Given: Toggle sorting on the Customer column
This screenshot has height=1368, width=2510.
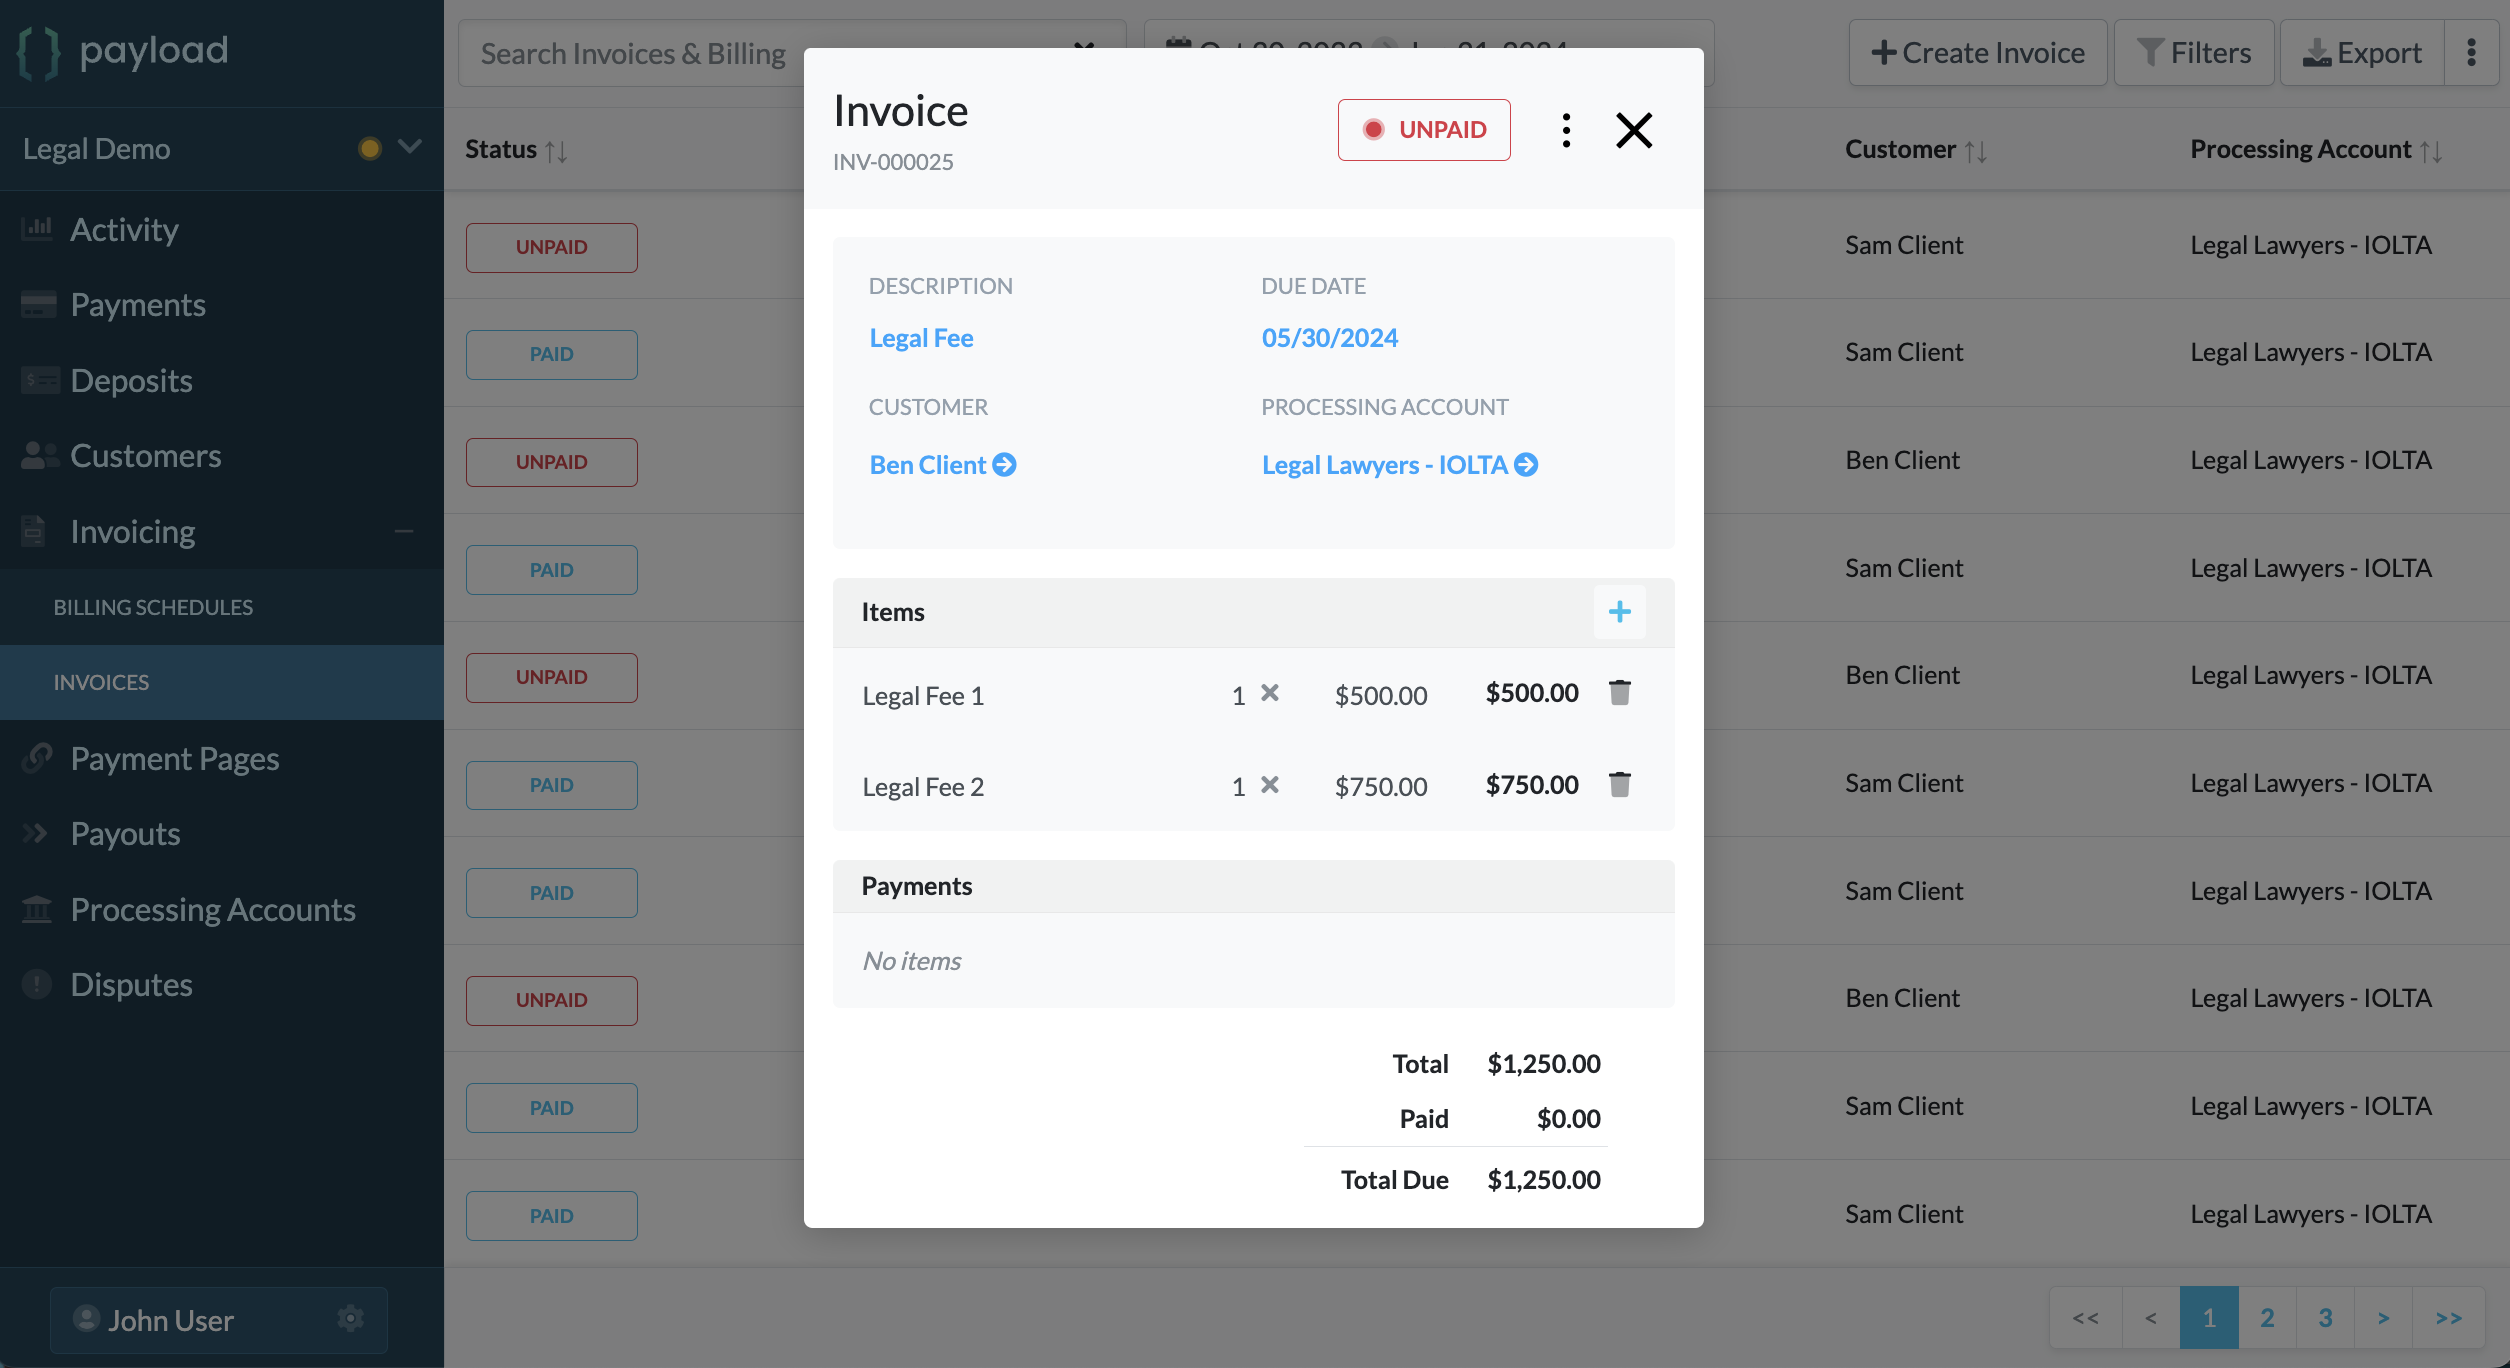Looking at the screenshot, I should (1978, 149).
